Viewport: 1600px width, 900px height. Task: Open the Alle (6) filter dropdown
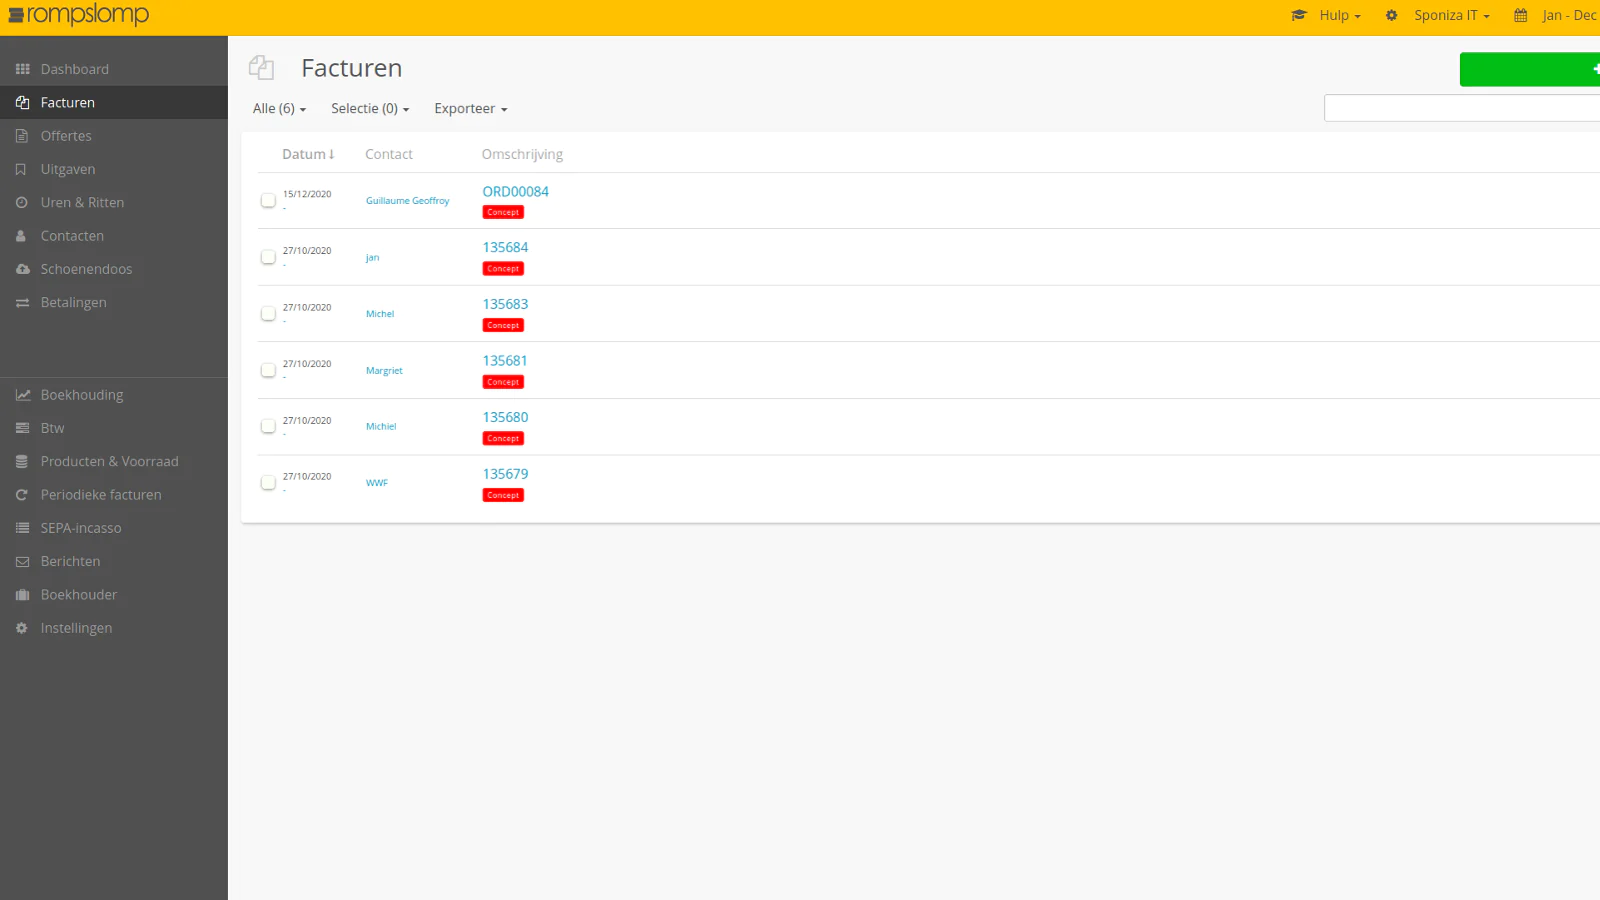point(279,109)
